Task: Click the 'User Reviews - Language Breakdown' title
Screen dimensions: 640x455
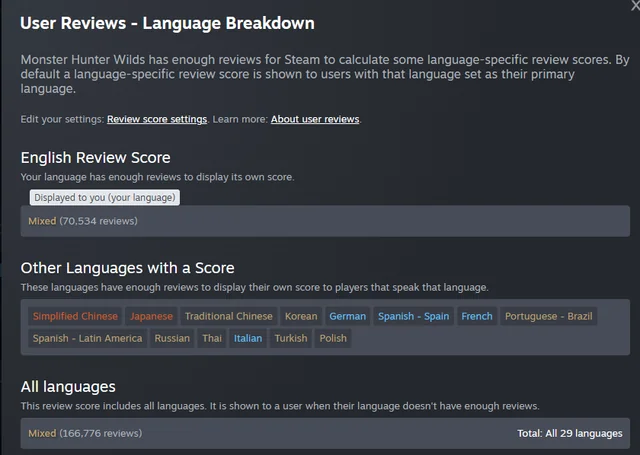Action: pos(167,23)
